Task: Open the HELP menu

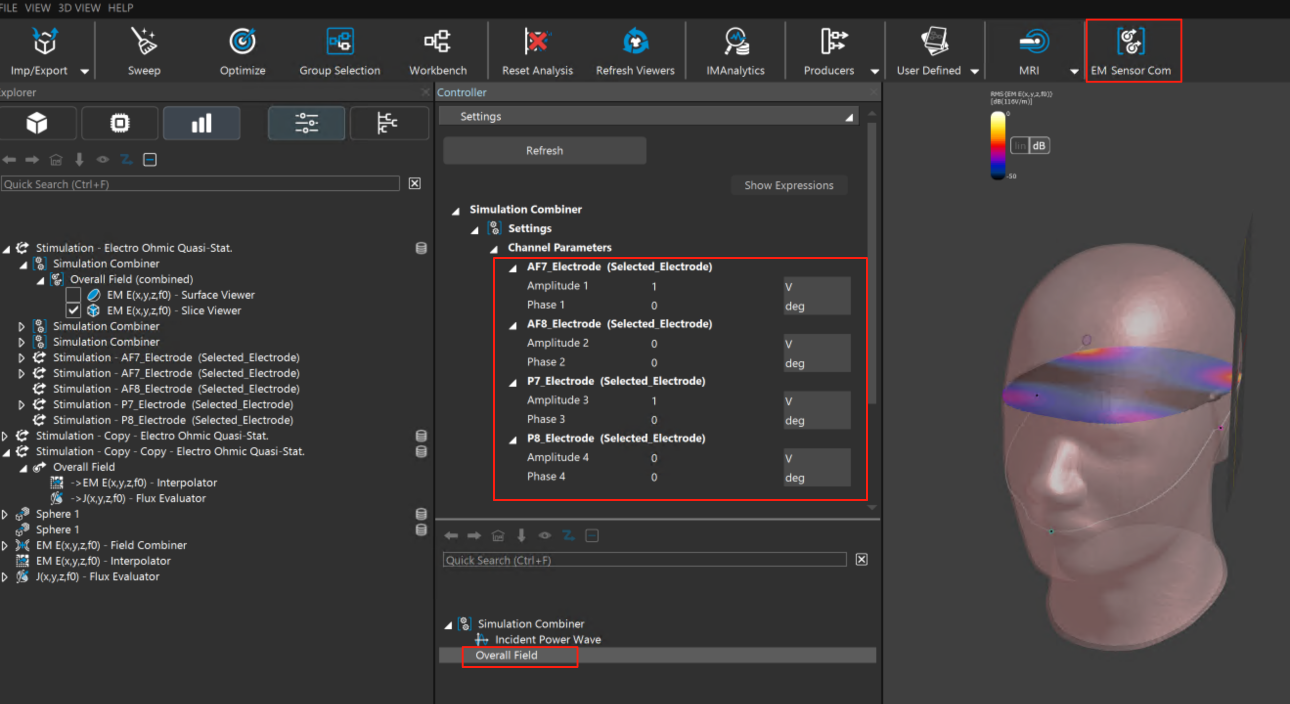Action: click(x=120, y=7)
